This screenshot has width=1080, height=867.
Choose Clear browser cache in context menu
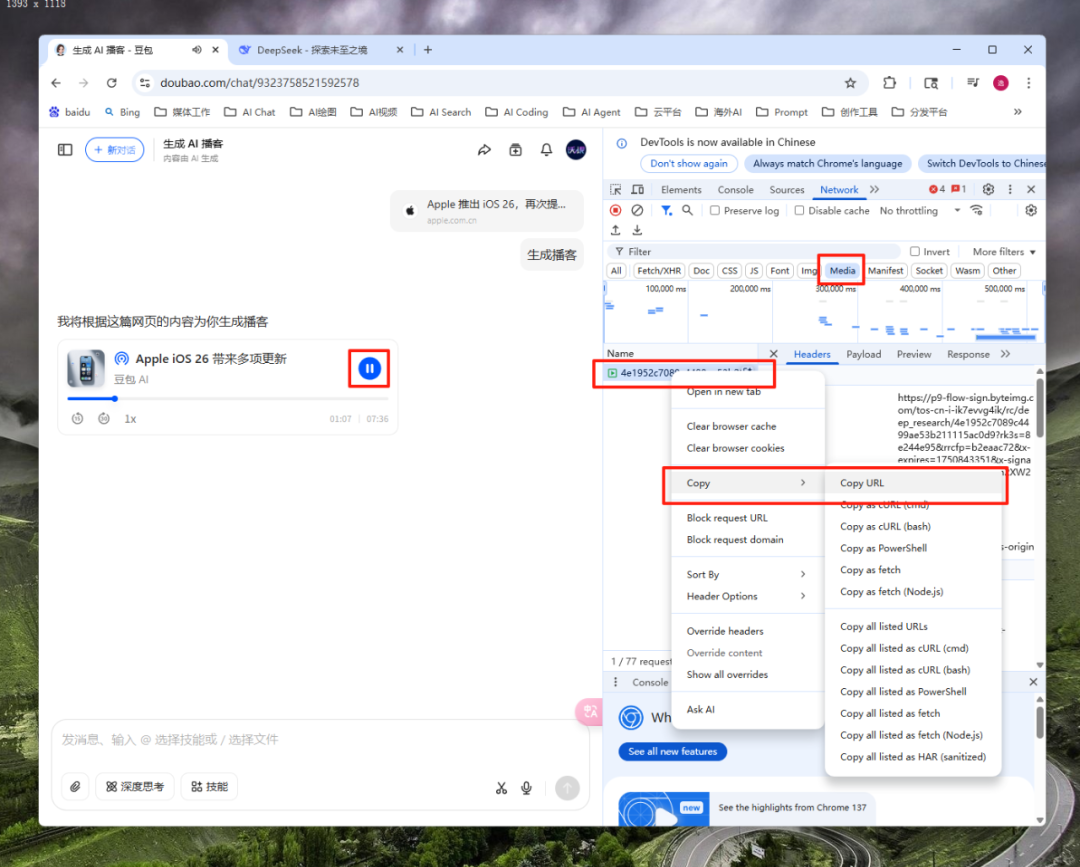point(748,427)
